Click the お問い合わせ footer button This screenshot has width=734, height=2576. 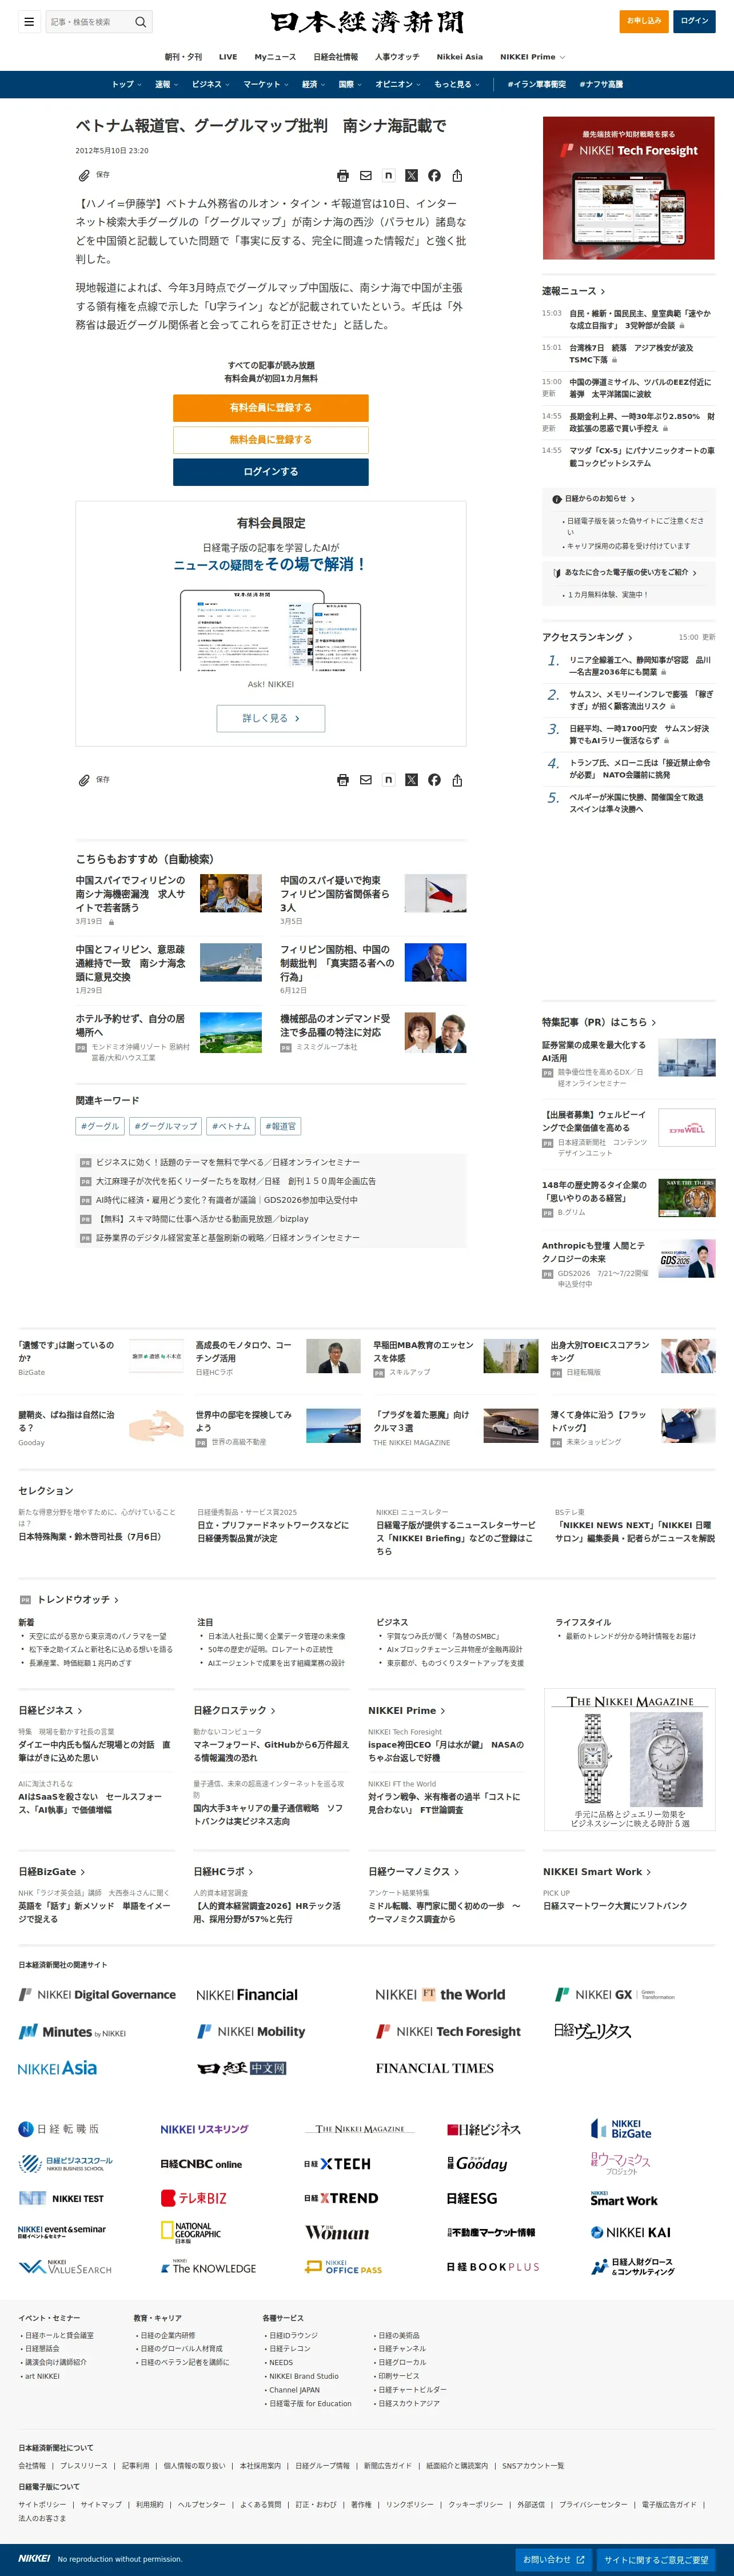(x=554, y=2560)
